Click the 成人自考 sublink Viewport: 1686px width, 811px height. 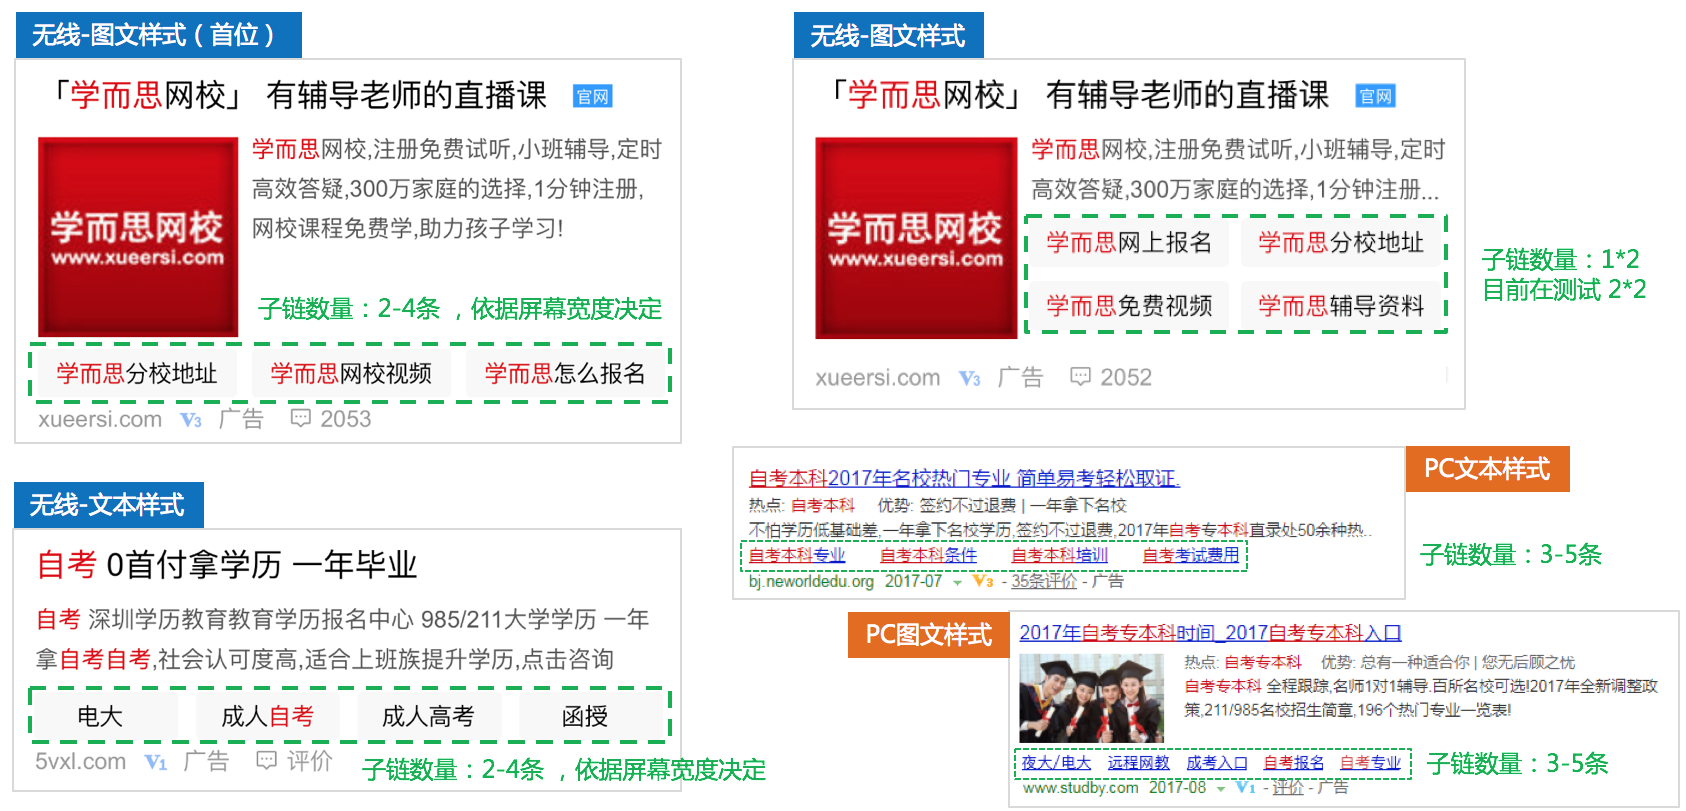click(267, 716)
